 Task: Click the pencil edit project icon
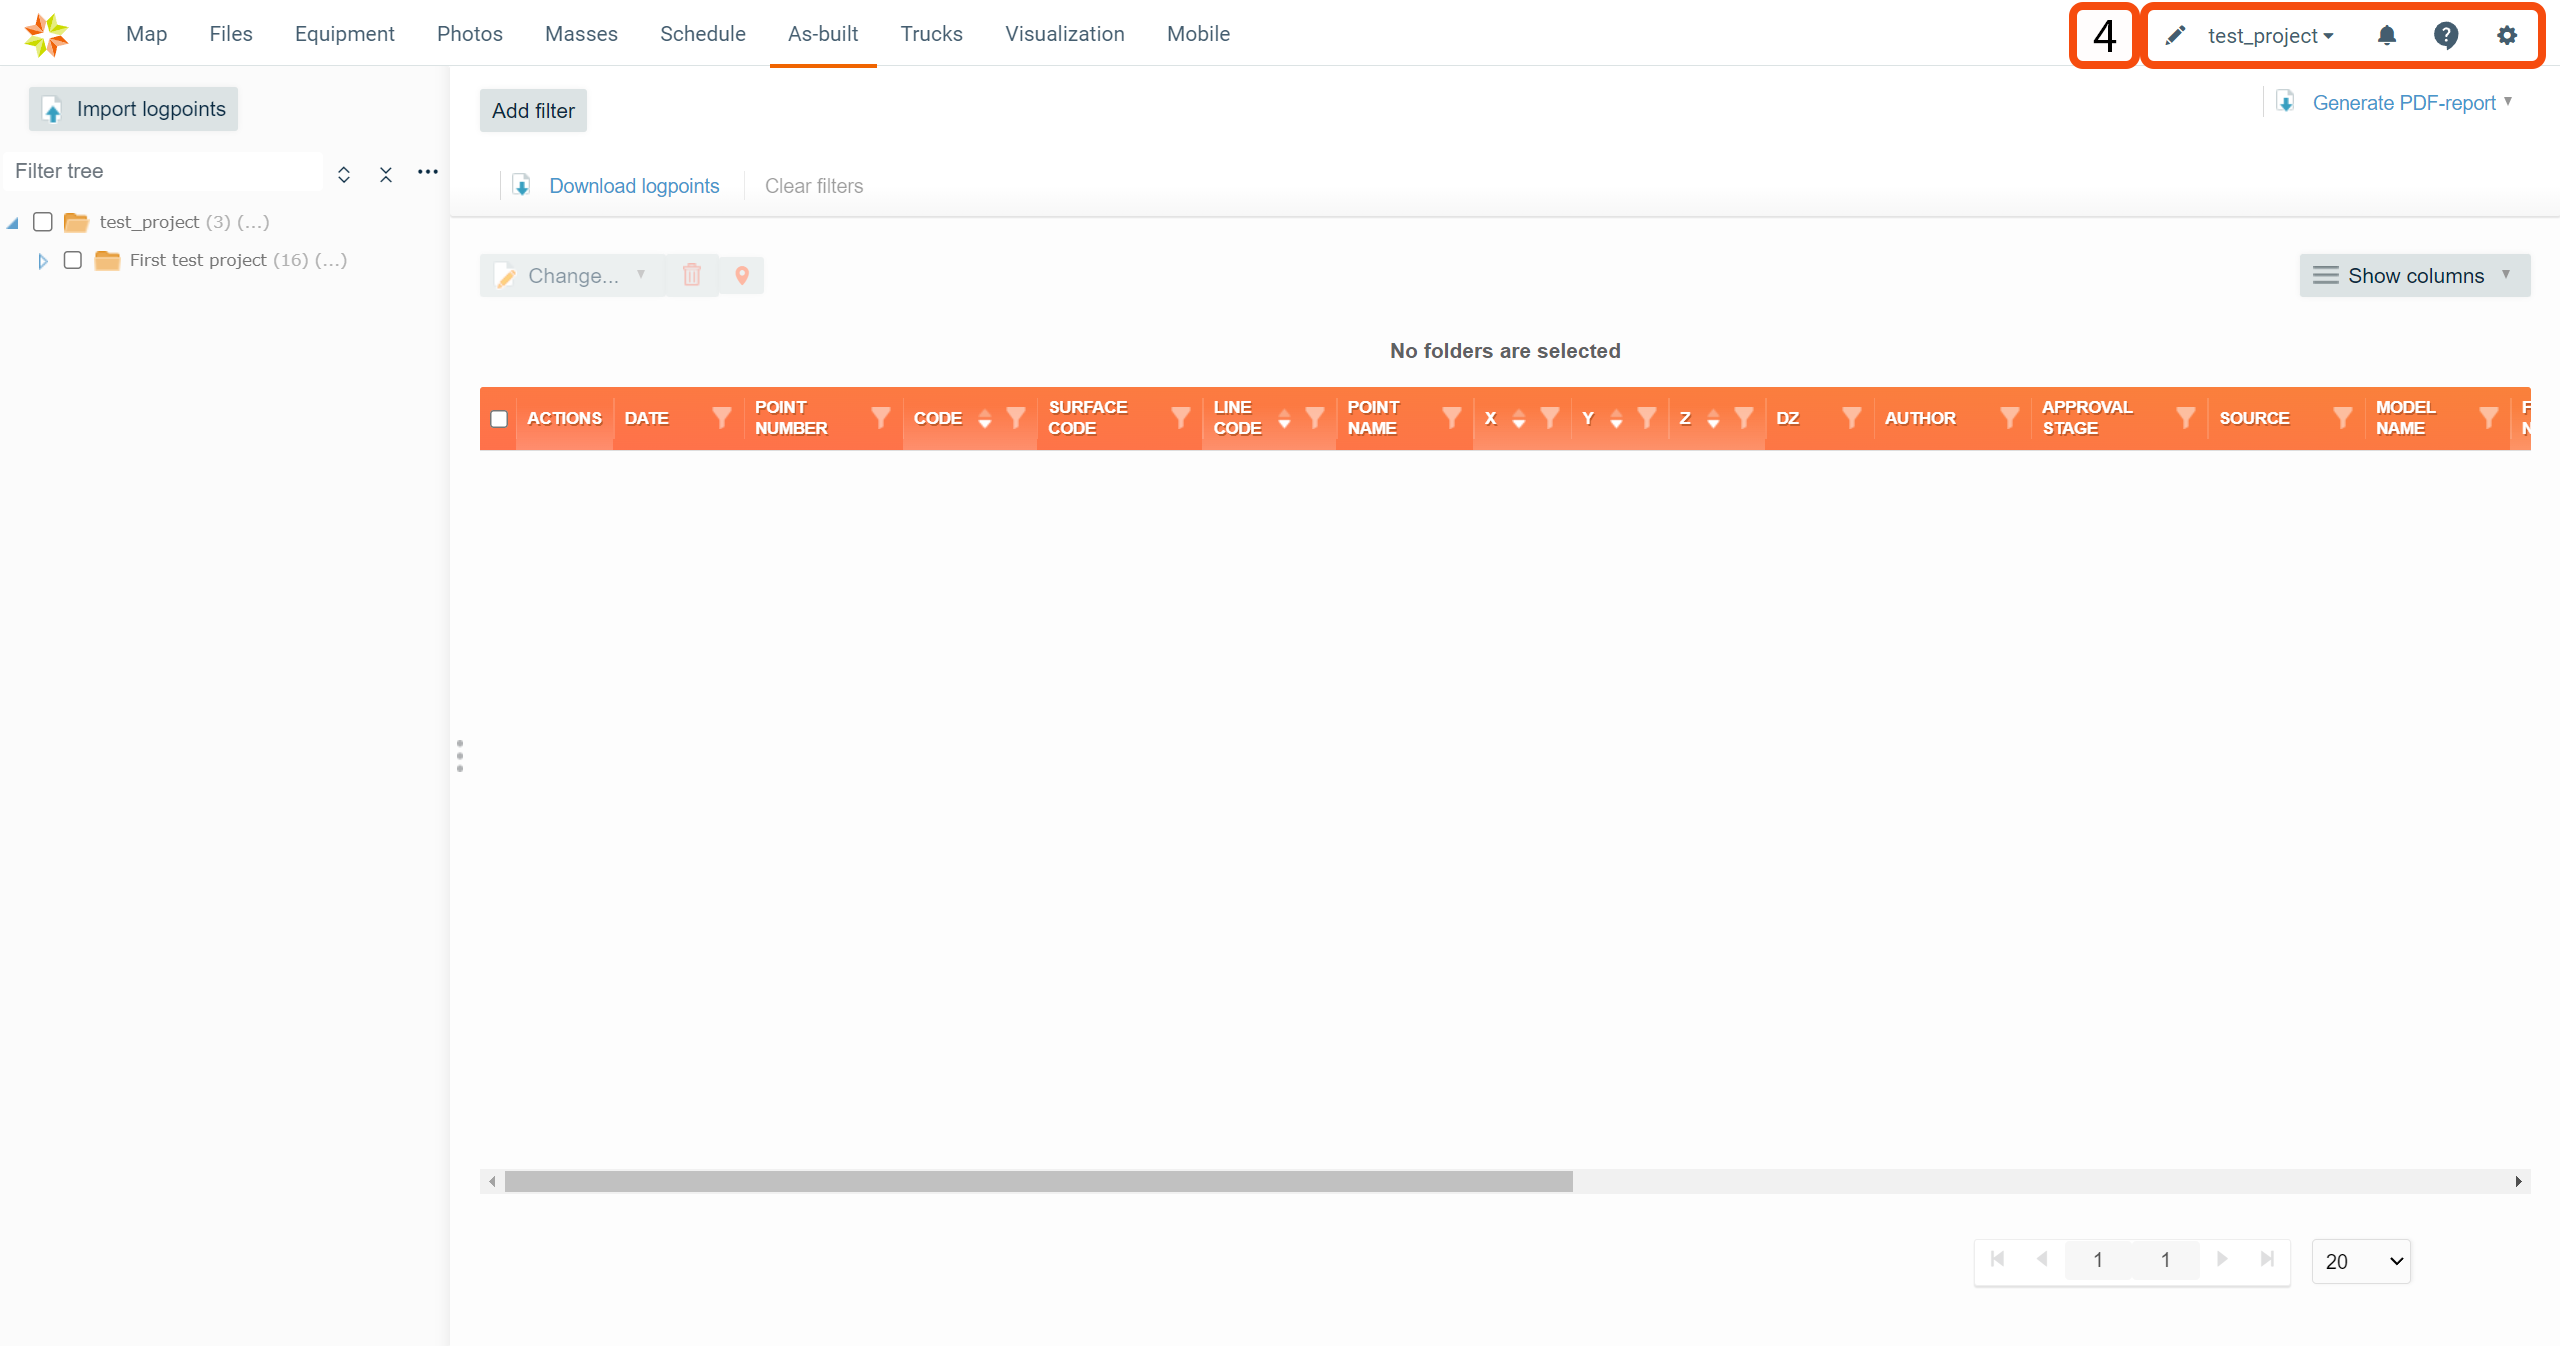click(2174, 36)
